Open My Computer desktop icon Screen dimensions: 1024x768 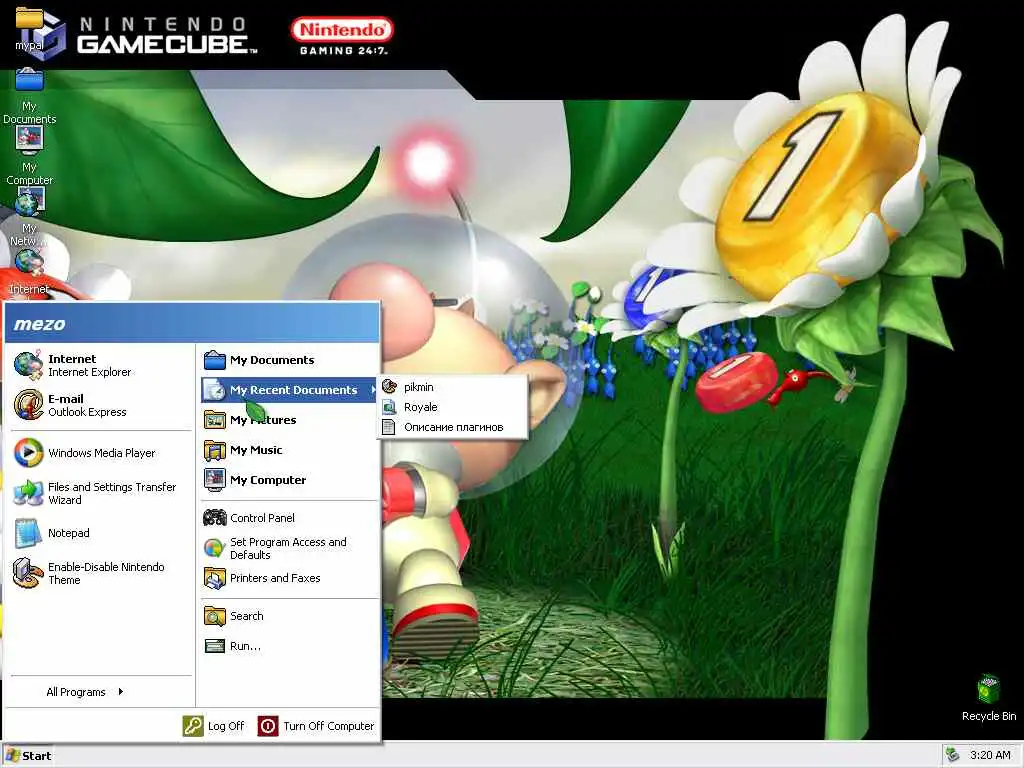click(29, 155)
